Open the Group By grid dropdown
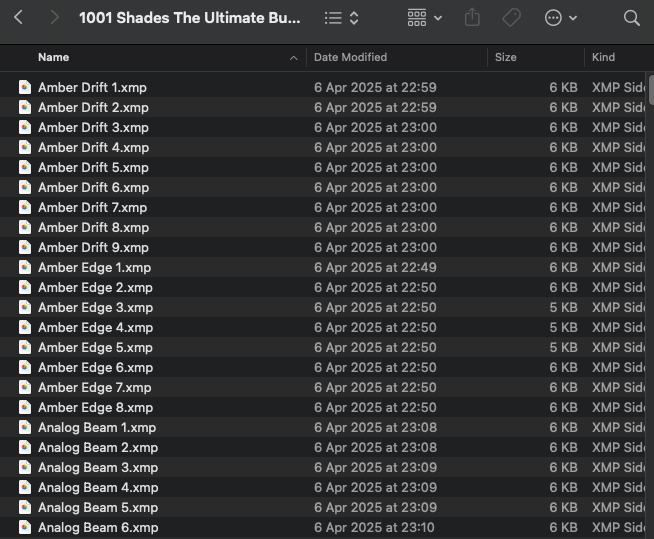 pyautogui.click(x=425, y=18)
